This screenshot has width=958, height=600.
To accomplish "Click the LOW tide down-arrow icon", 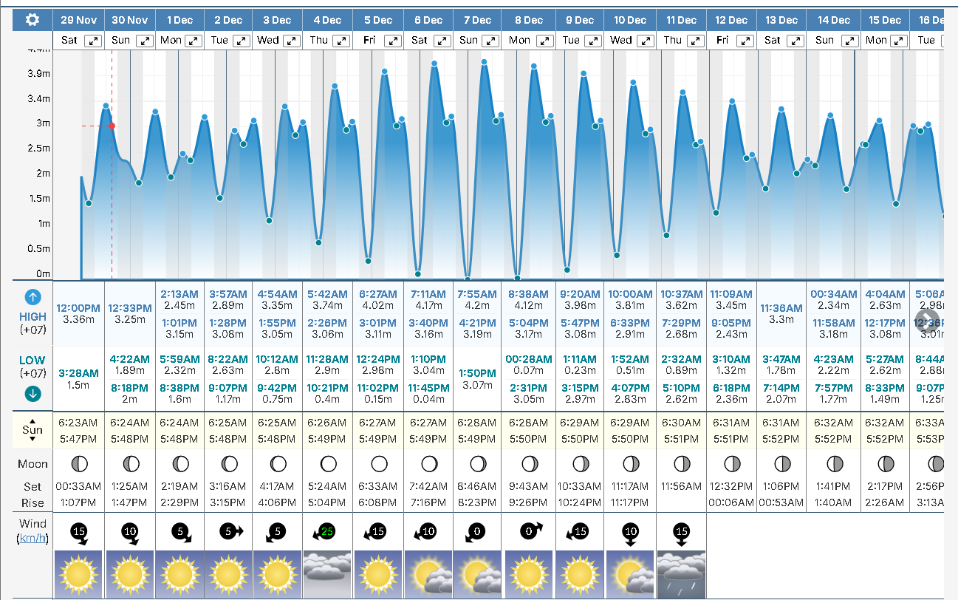I will [32, 391].
